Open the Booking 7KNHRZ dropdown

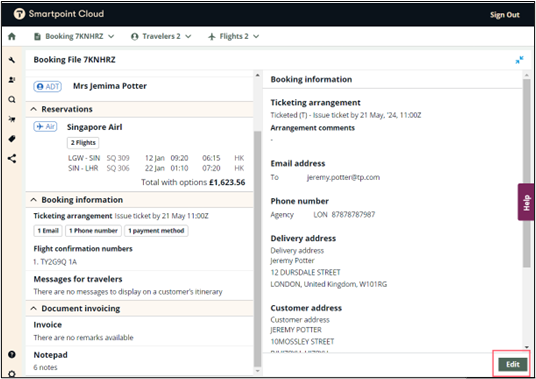pos(74,36)
